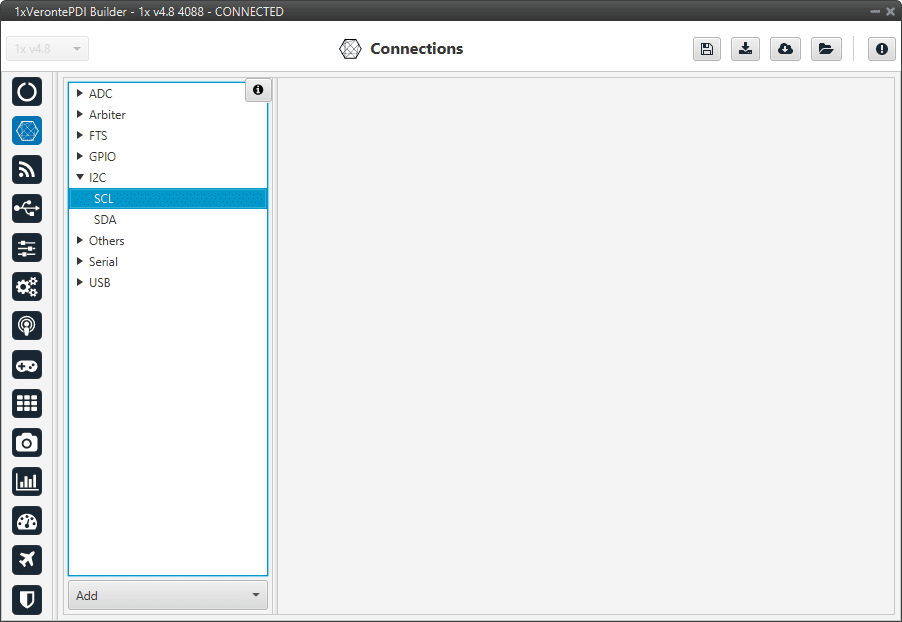Open the gauge dashboard sidebar icon
Viewport: 902px width, 622px height.
pos(27,521)
